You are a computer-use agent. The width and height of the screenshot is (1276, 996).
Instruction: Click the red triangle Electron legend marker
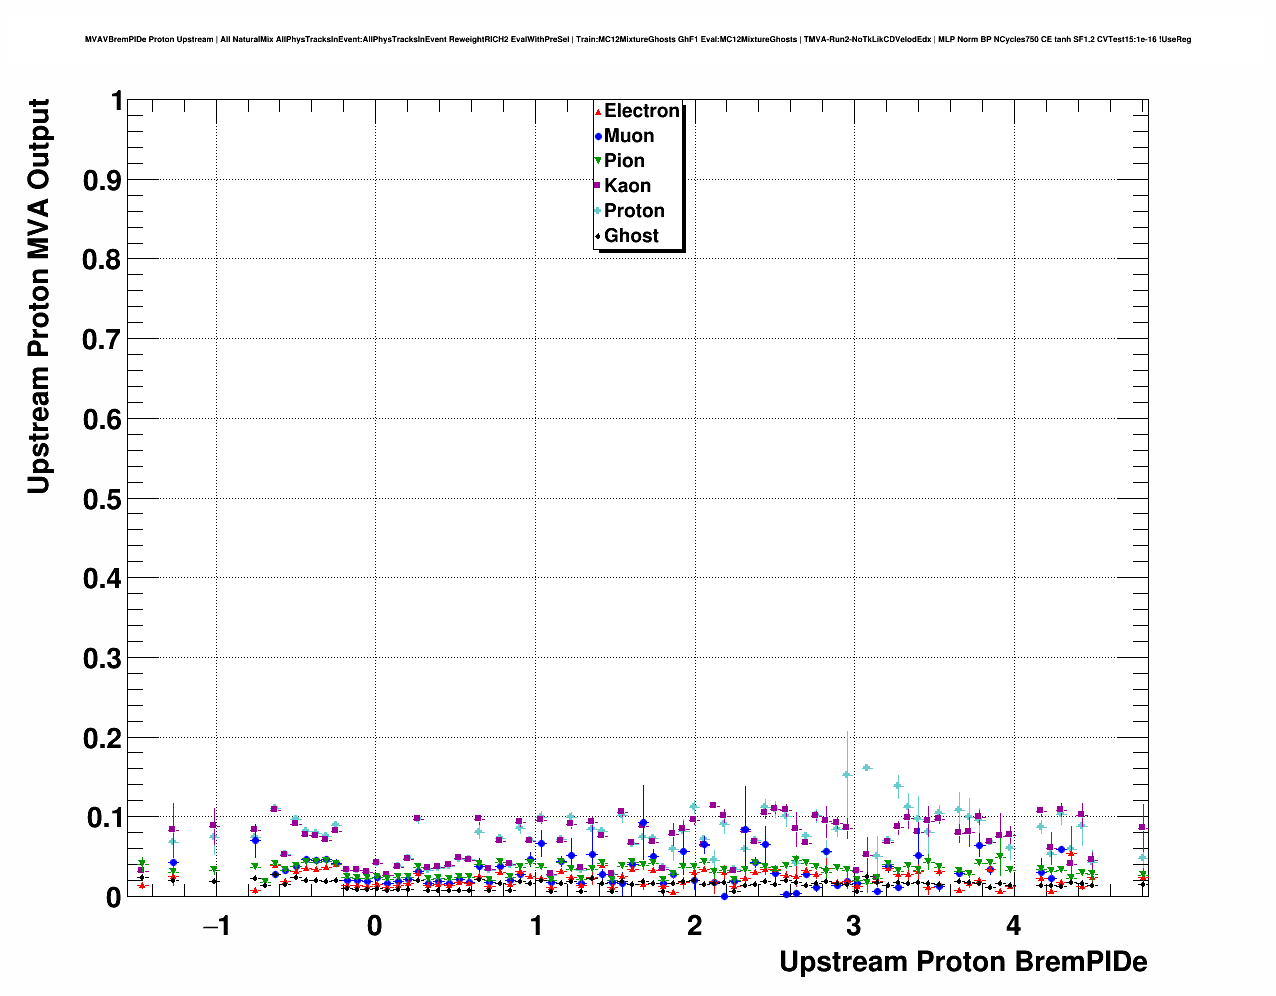coord(598,111)
